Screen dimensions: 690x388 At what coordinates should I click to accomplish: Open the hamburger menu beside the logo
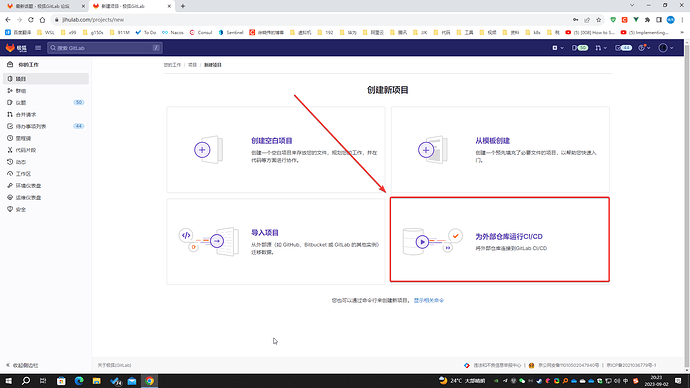(x=38, y=48)
